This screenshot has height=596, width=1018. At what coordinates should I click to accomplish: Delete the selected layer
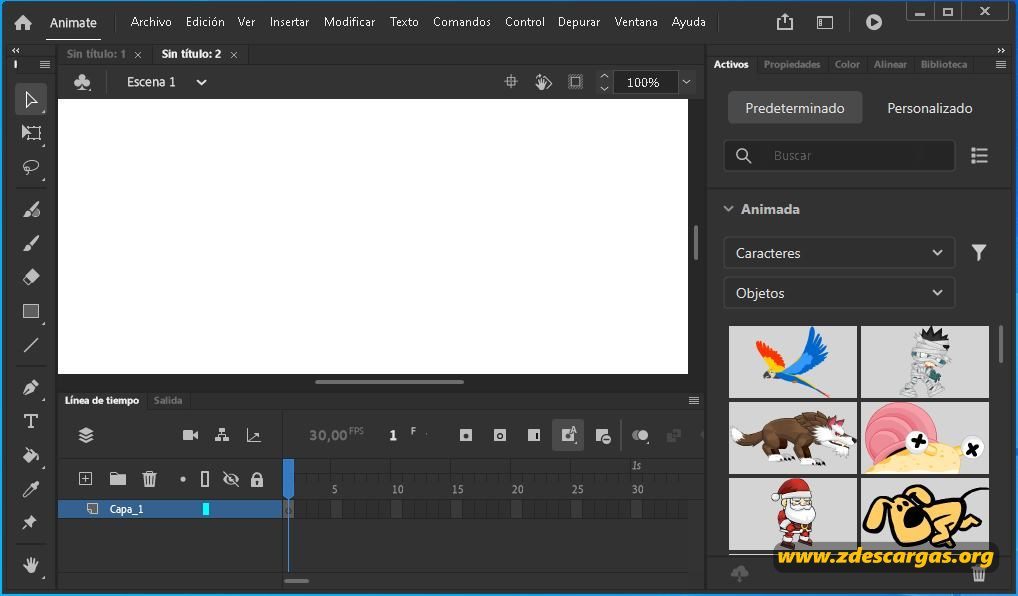click(149, 479)
